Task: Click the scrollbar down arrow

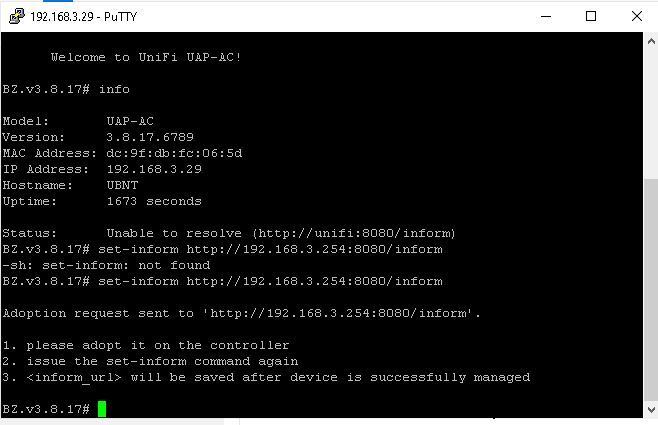Action: click(651, 409)
